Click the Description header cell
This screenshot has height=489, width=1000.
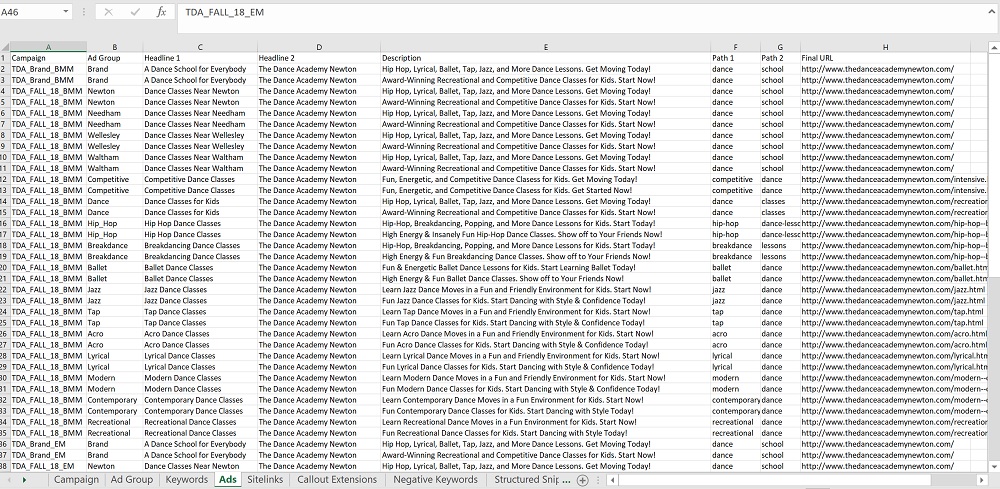[546, 58]
